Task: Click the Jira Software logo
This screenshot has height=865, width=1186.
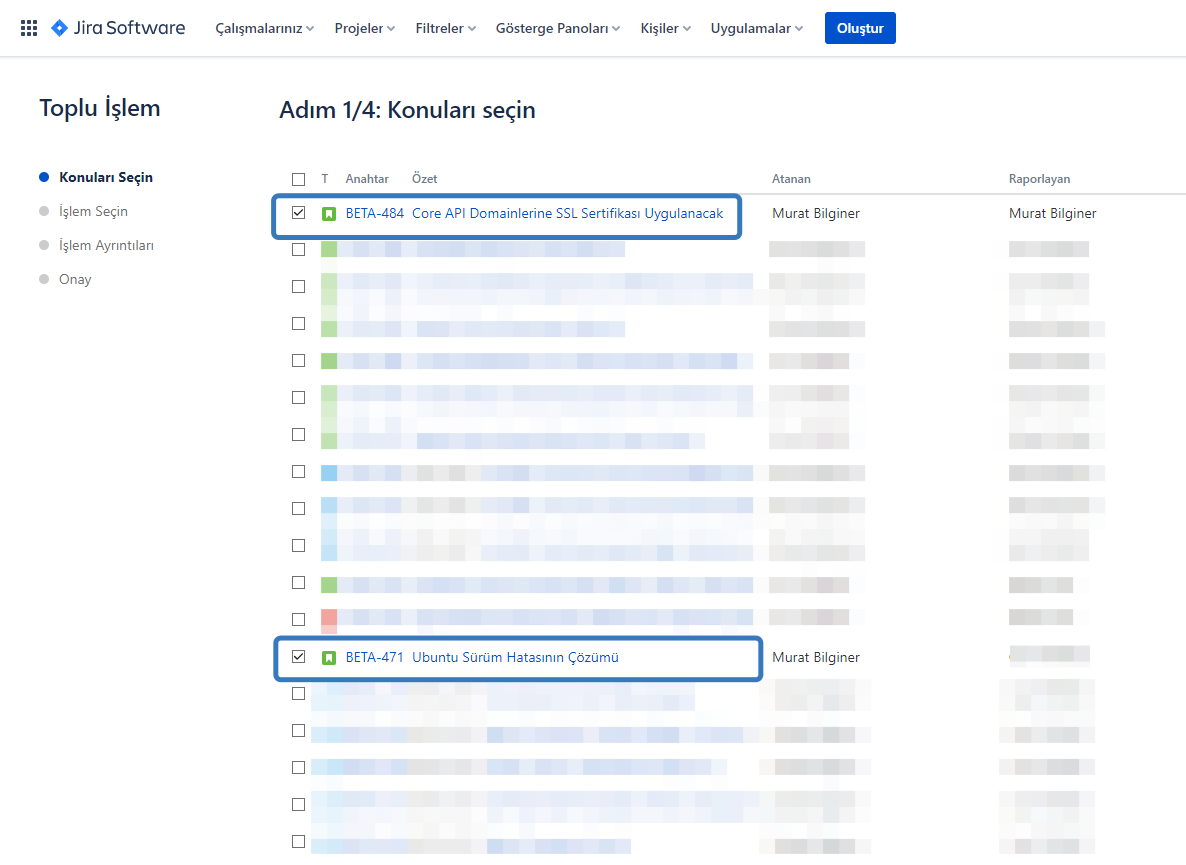Action: [117, 28]
